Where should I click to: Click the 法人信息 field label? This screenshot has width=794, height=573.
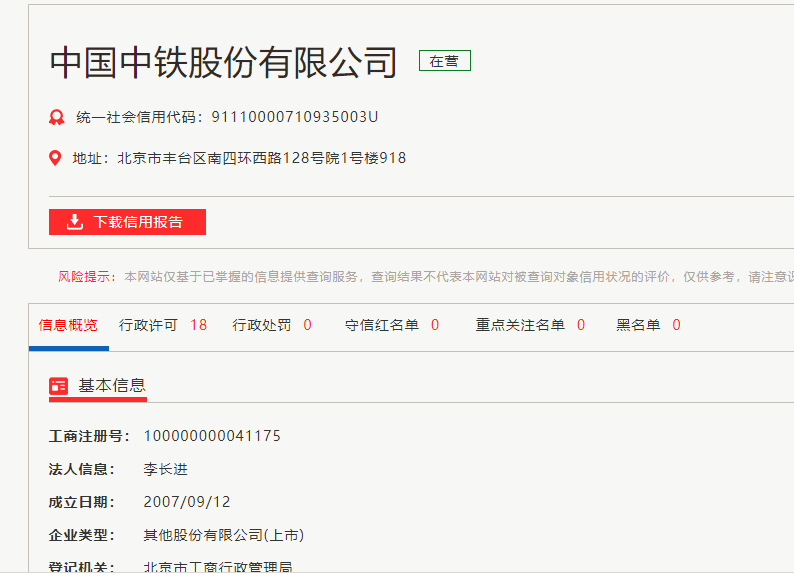(82, 469)
